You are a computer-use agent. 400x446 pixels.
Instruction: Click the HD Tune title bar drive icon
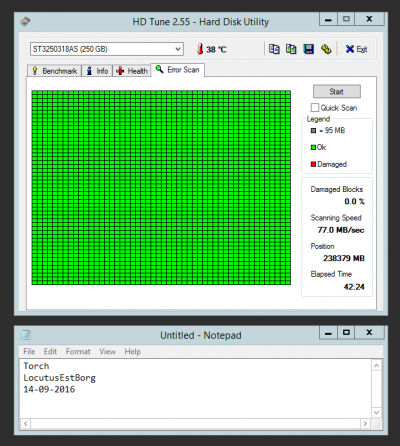(25, 22)
